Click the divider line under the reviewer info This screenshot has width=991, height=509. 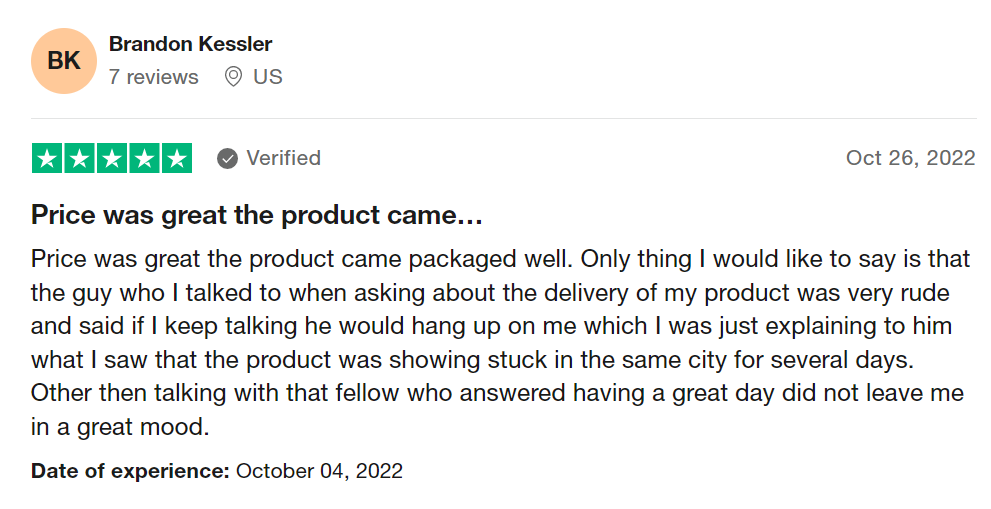point(504,118)
